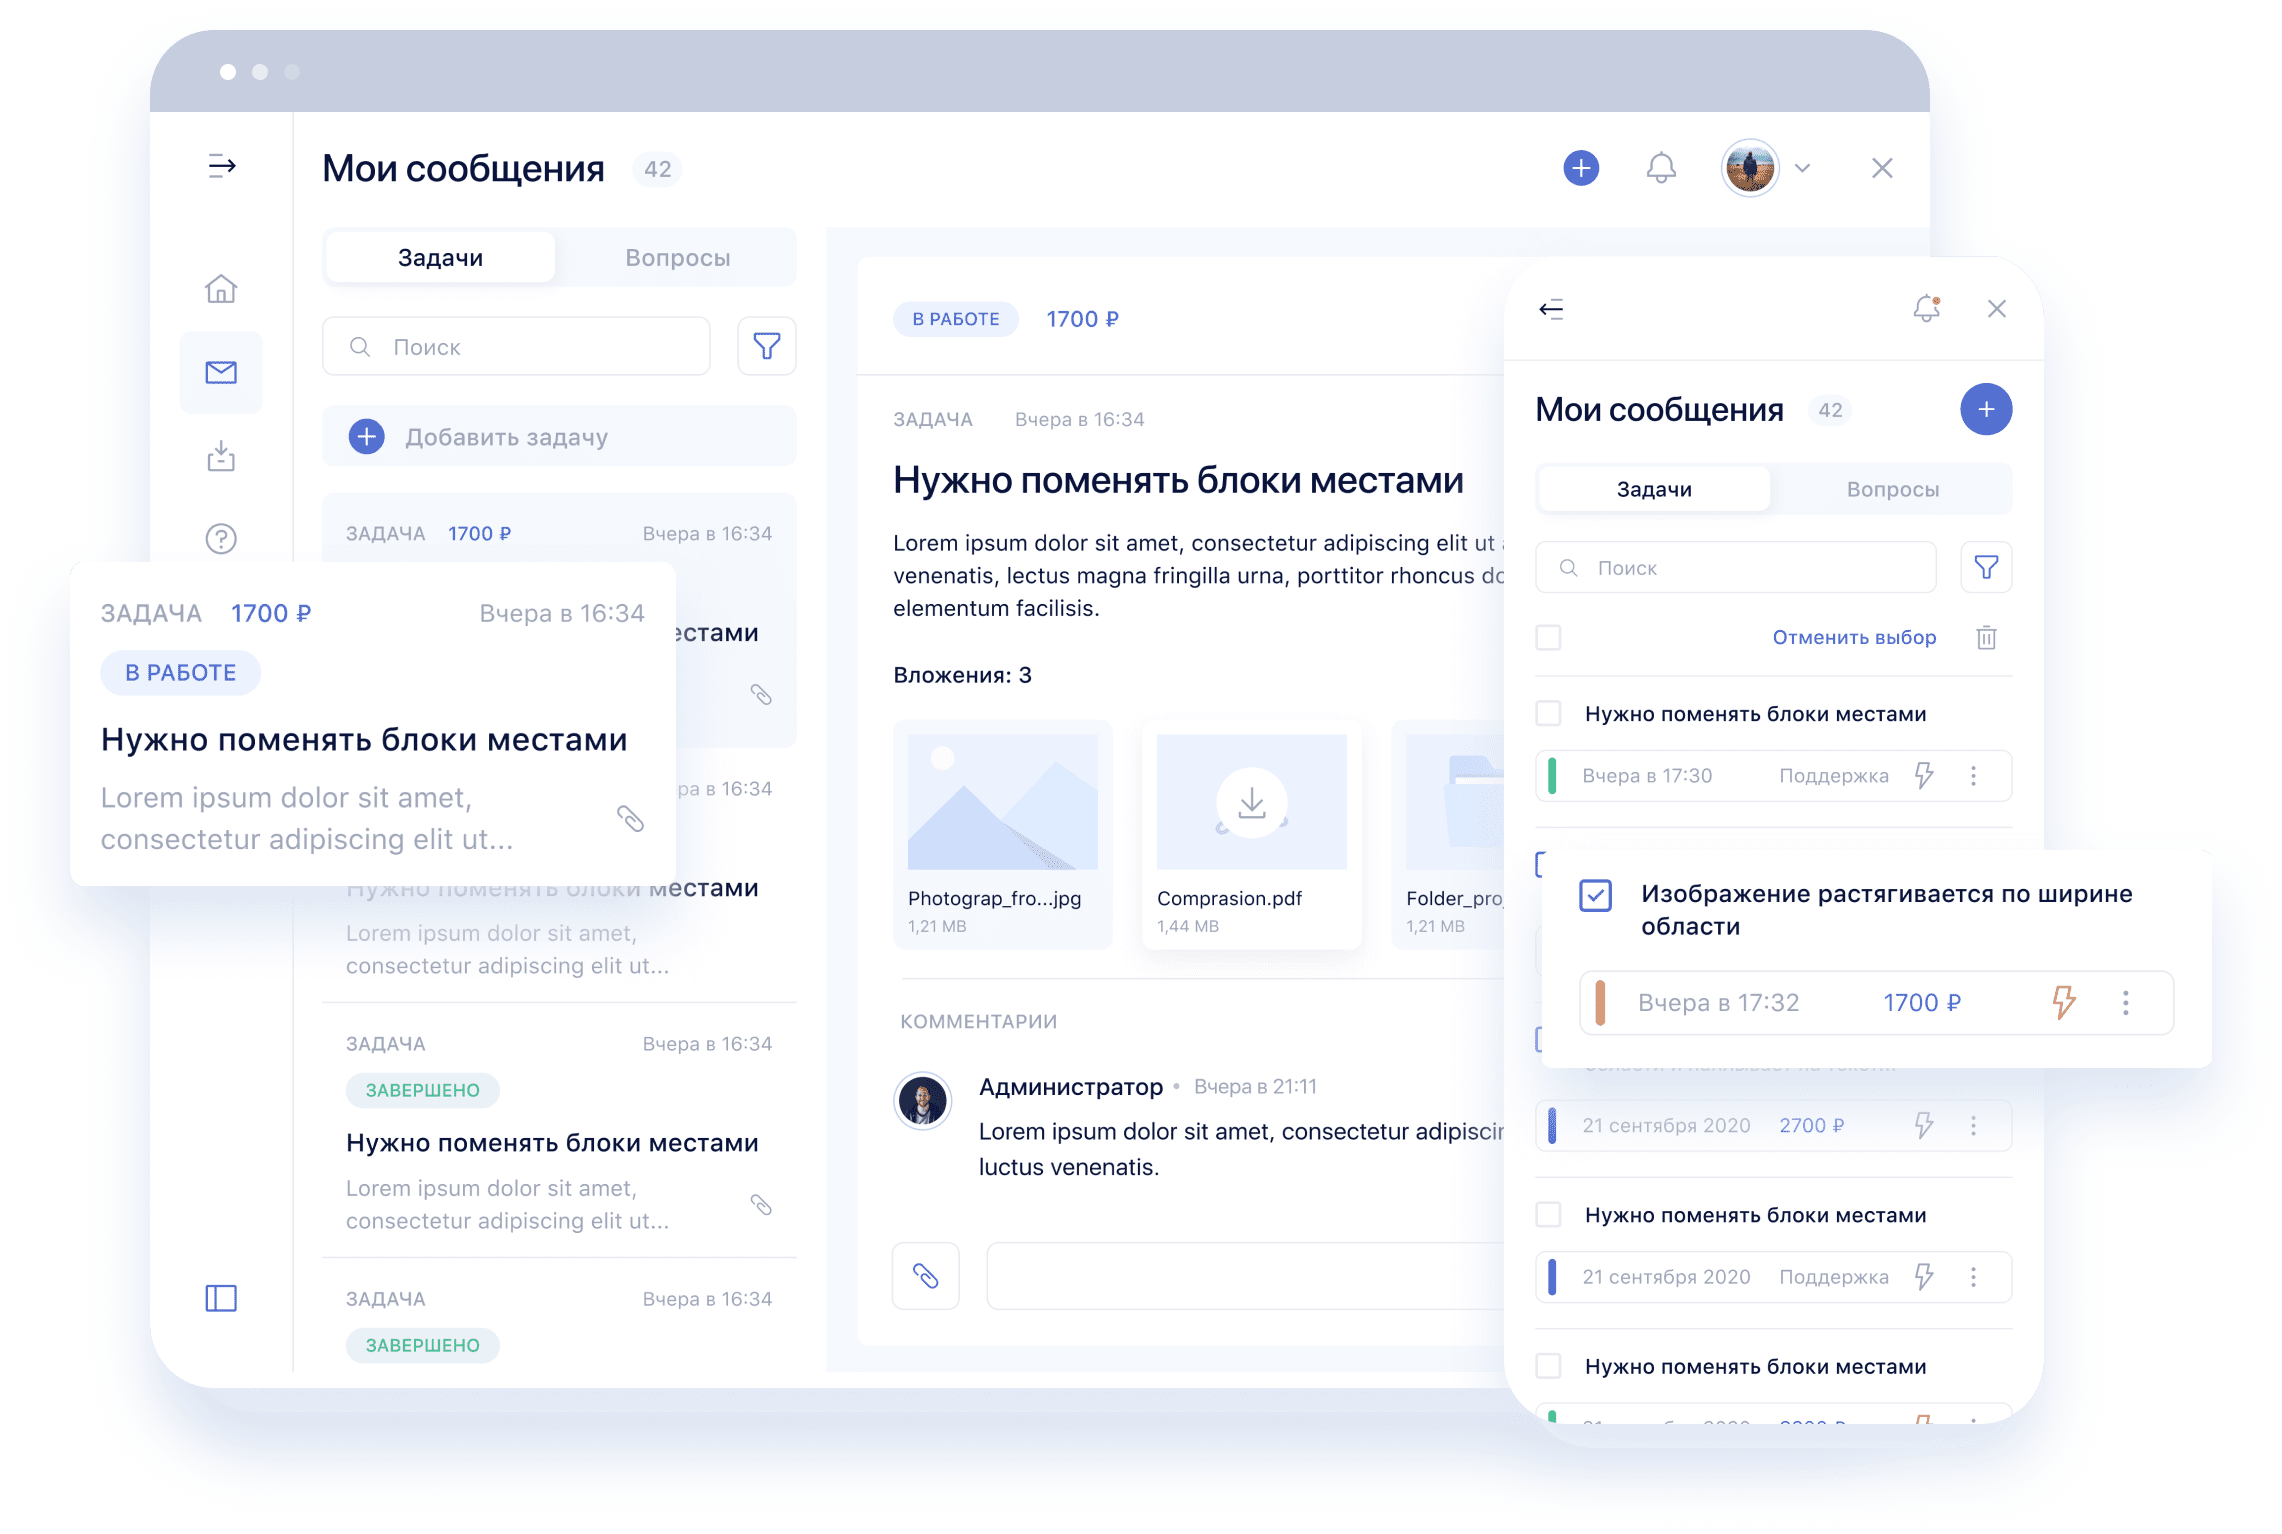This screenshot has height=1534, width=2282.
Task: Check first Нужно поменять блоки местами checkbox
Action: click(1548, 713)
